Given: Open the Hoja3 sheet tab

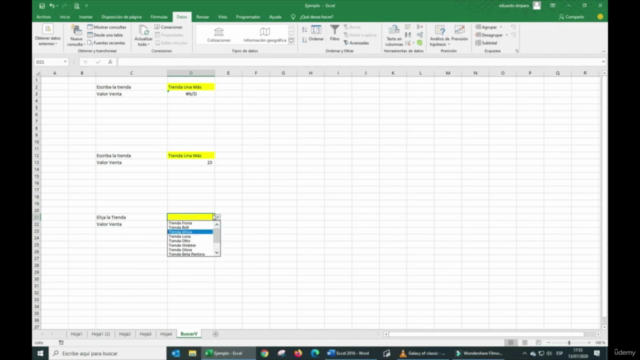Looking at the screenshot, I should (145, 334).
